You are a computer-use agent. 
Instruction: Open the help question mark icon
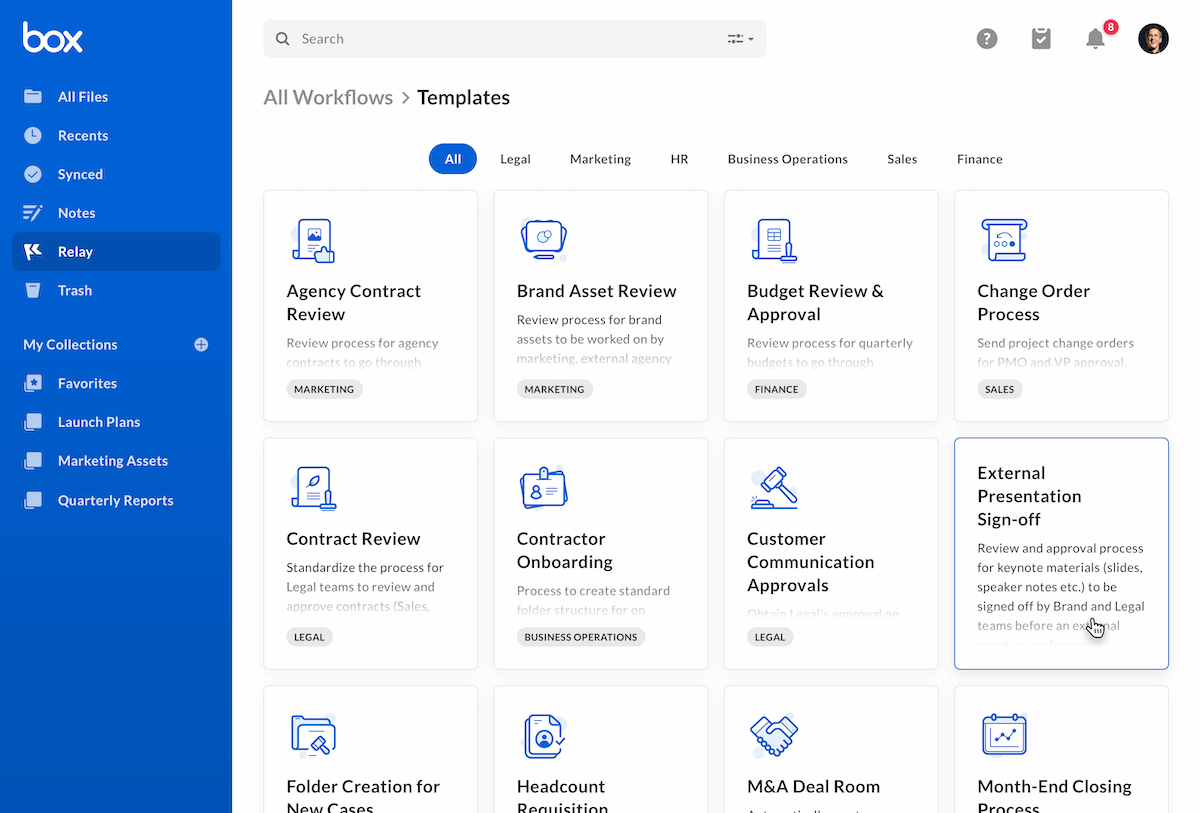tap(987, 38)
